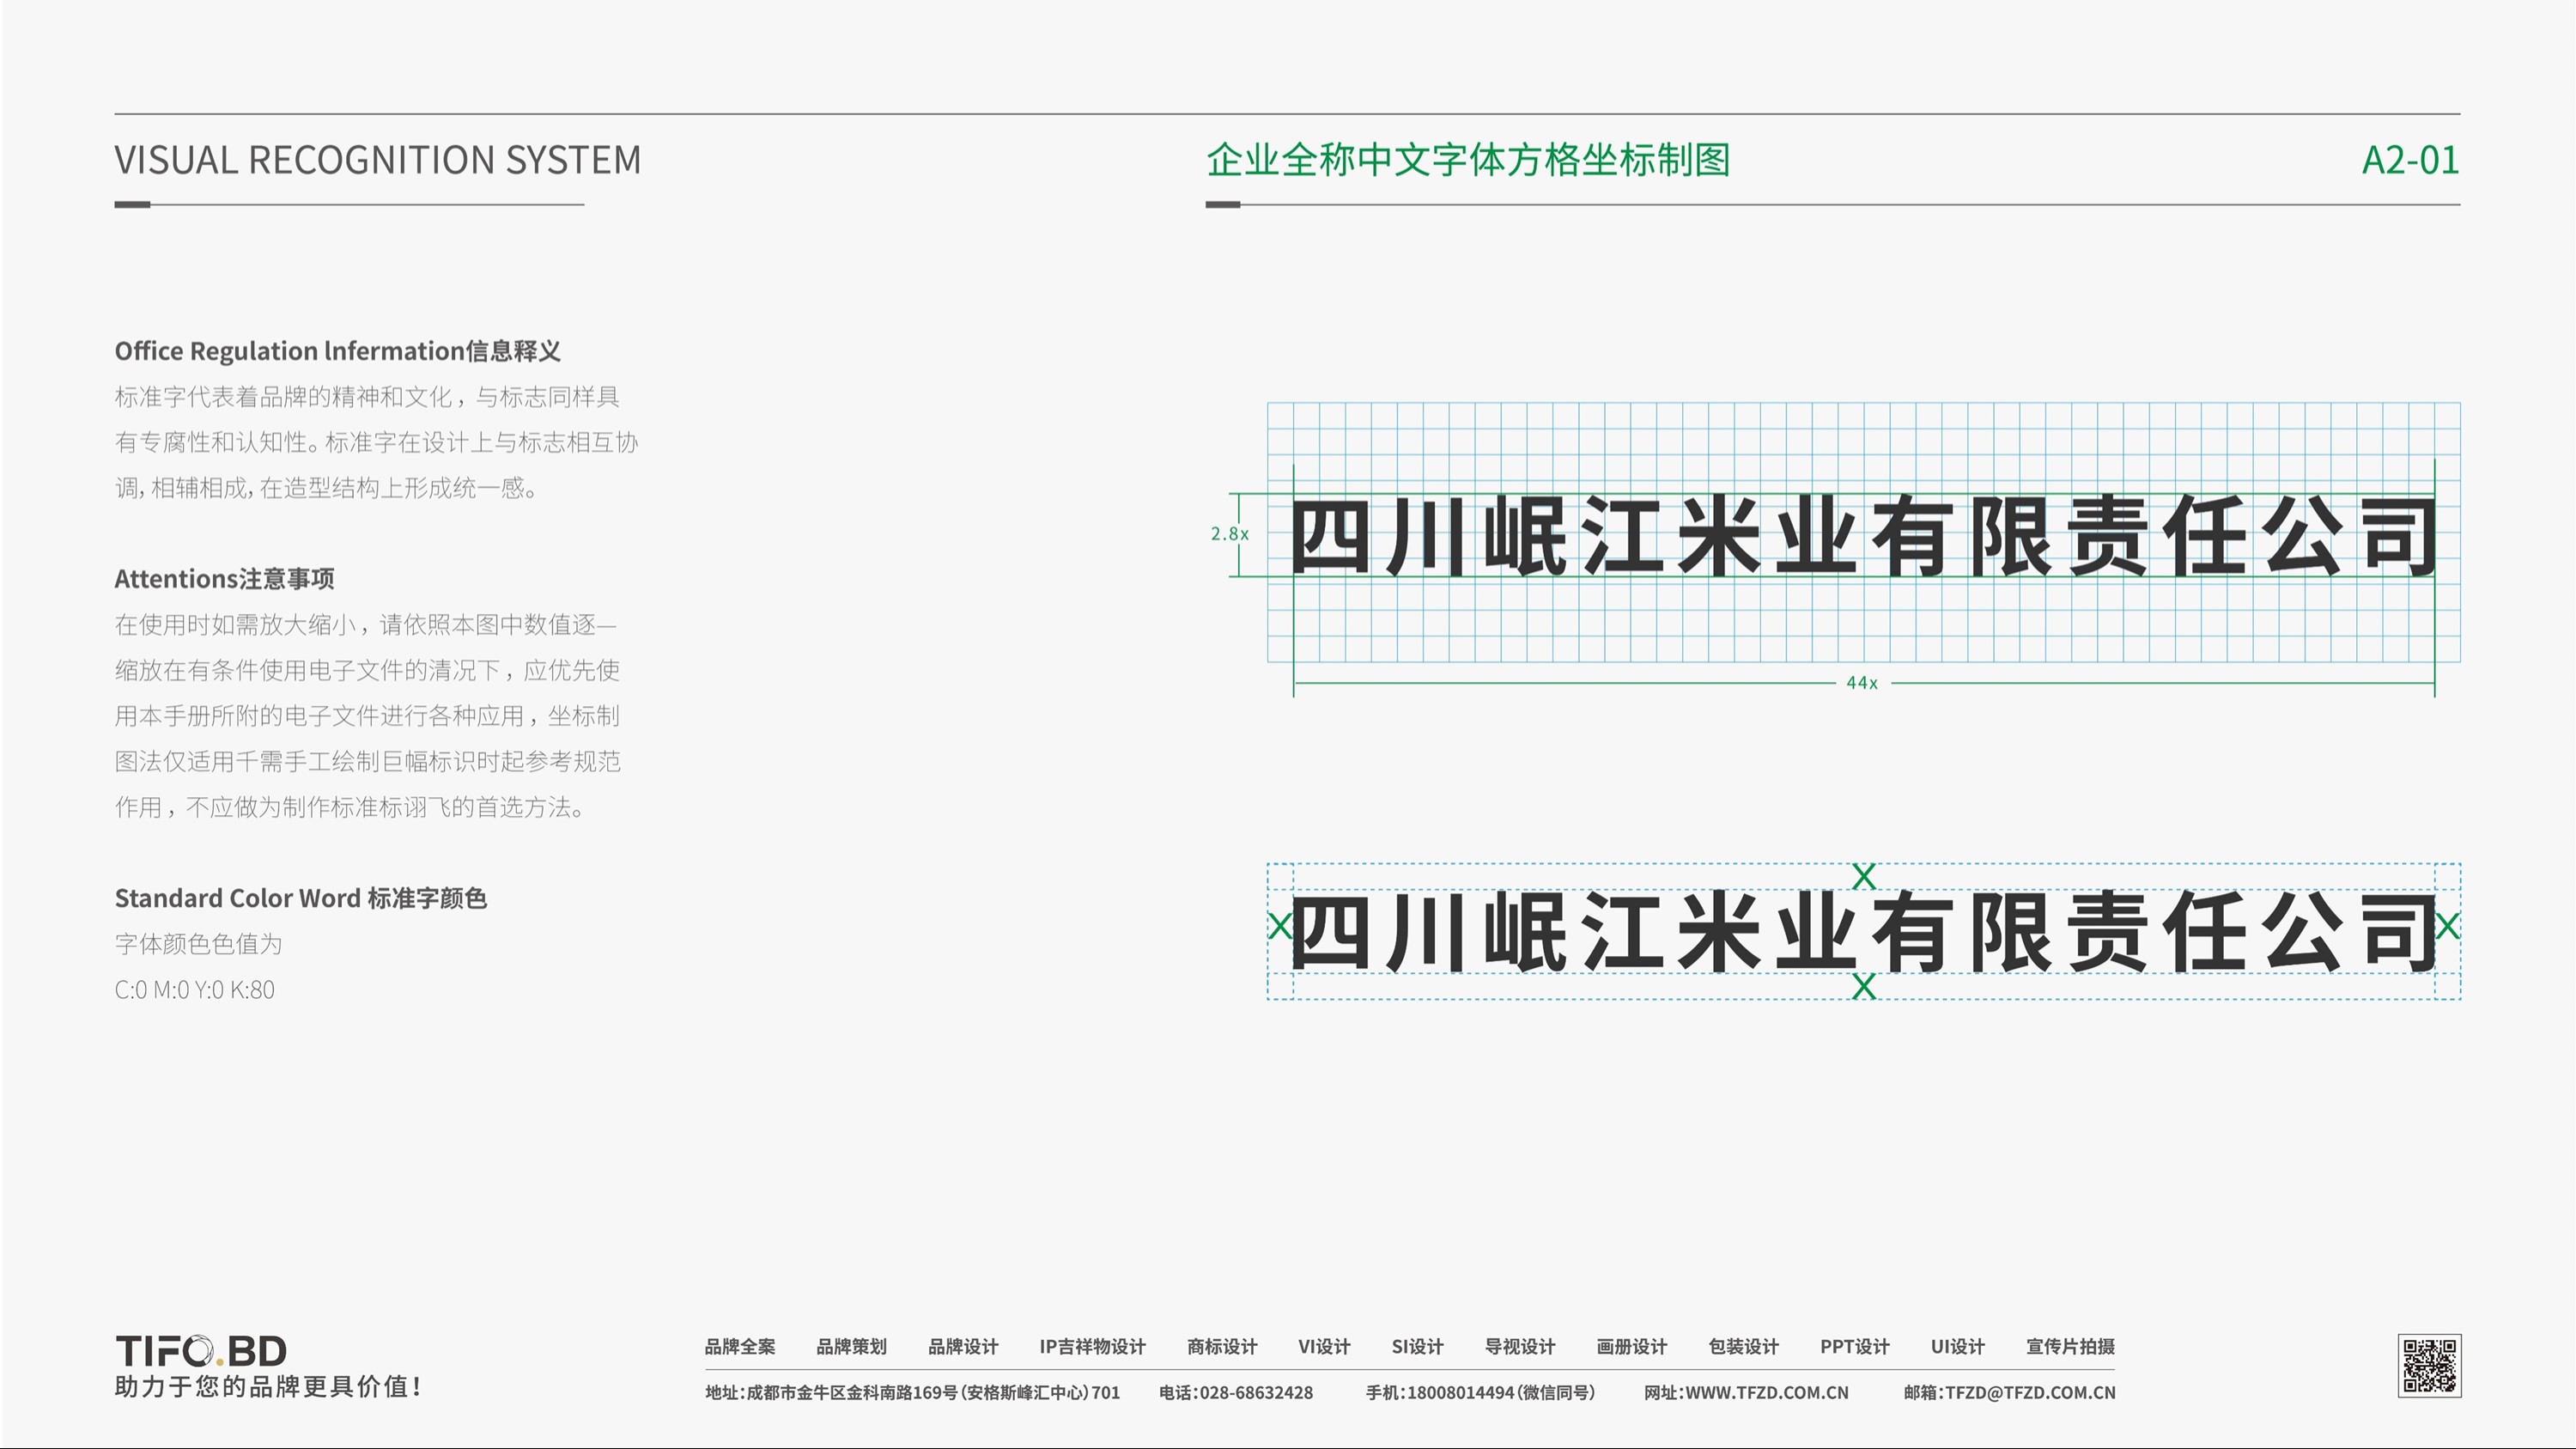Open the 画册设计 footer item
Screen dimensions: 2576x1449
click(1632, 1346)
